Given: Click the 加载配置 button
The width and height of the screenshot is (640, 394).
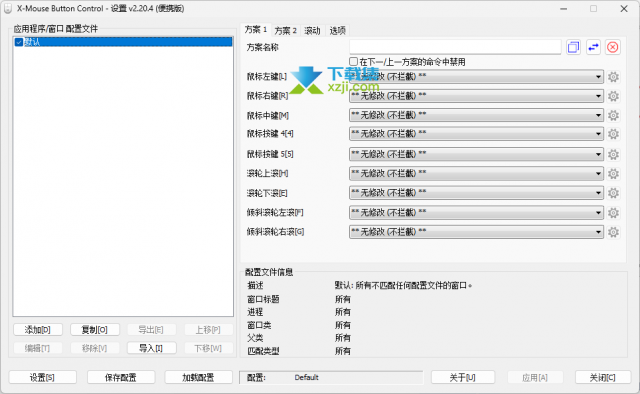Looking at the screenshot, I should (198, 377).
